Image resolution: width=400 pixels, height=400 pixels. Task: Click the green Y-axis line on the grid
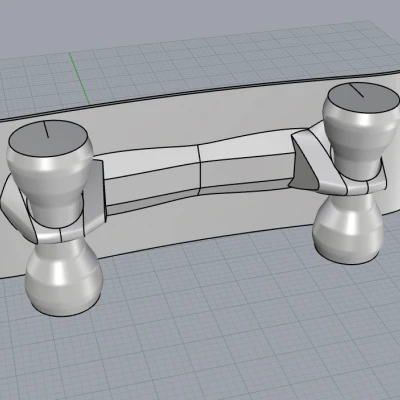[79, 78]
